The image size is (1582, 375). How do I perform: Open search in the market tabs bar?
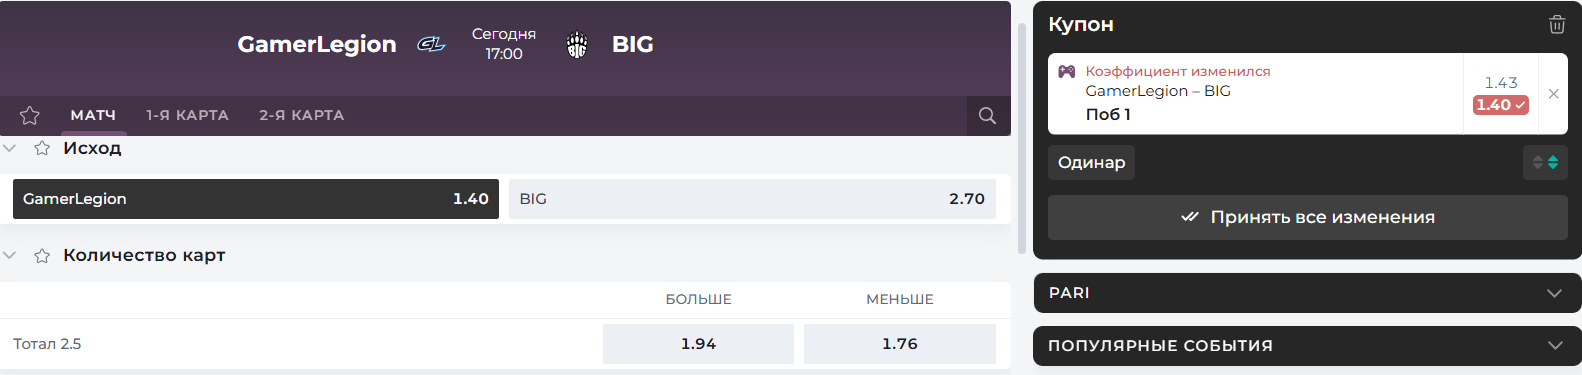tap(987, 115)
